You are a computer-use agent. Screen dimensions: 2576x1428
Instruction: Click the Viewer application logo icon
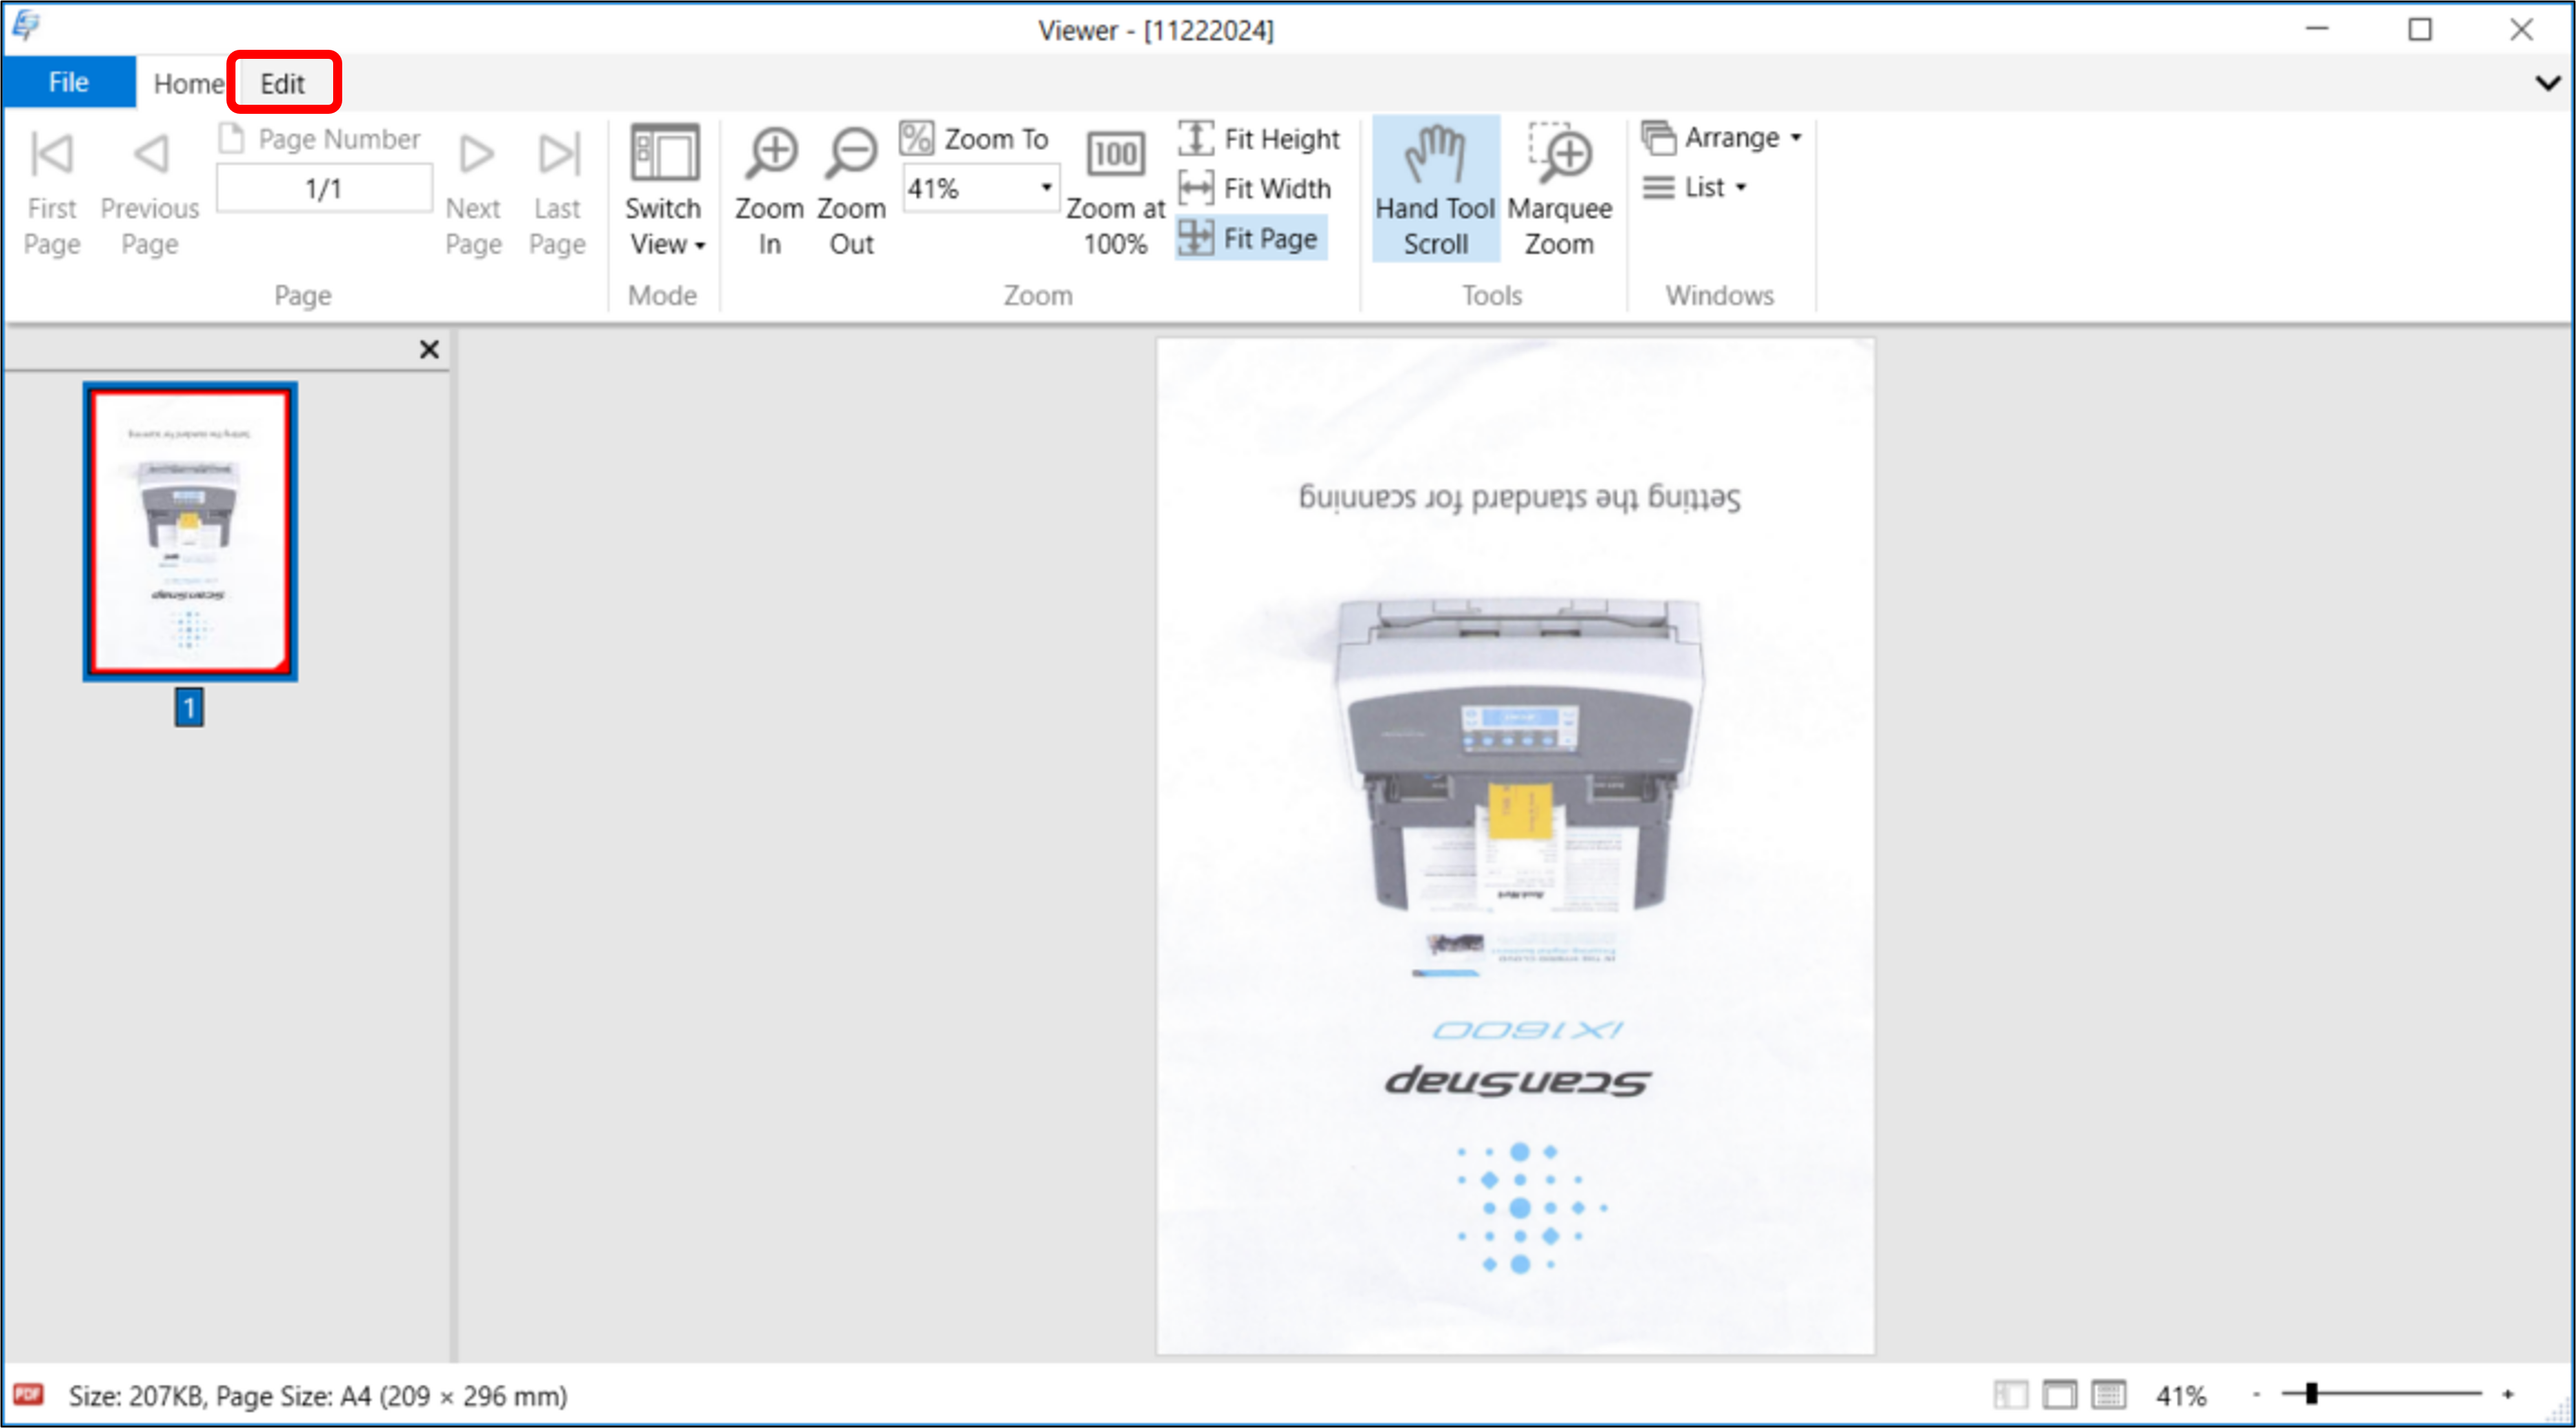coord(26,26)
